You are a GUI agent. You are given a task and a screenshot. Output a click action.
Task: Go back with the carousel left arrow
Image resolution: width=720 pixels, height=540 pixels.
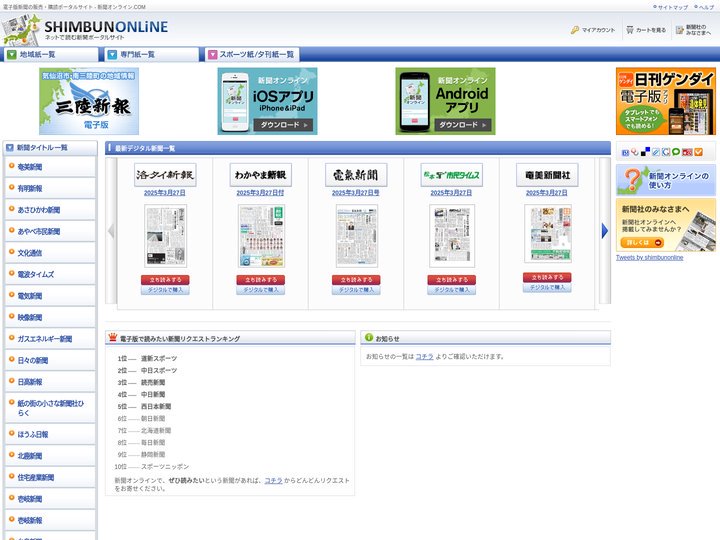coord(111,231)
